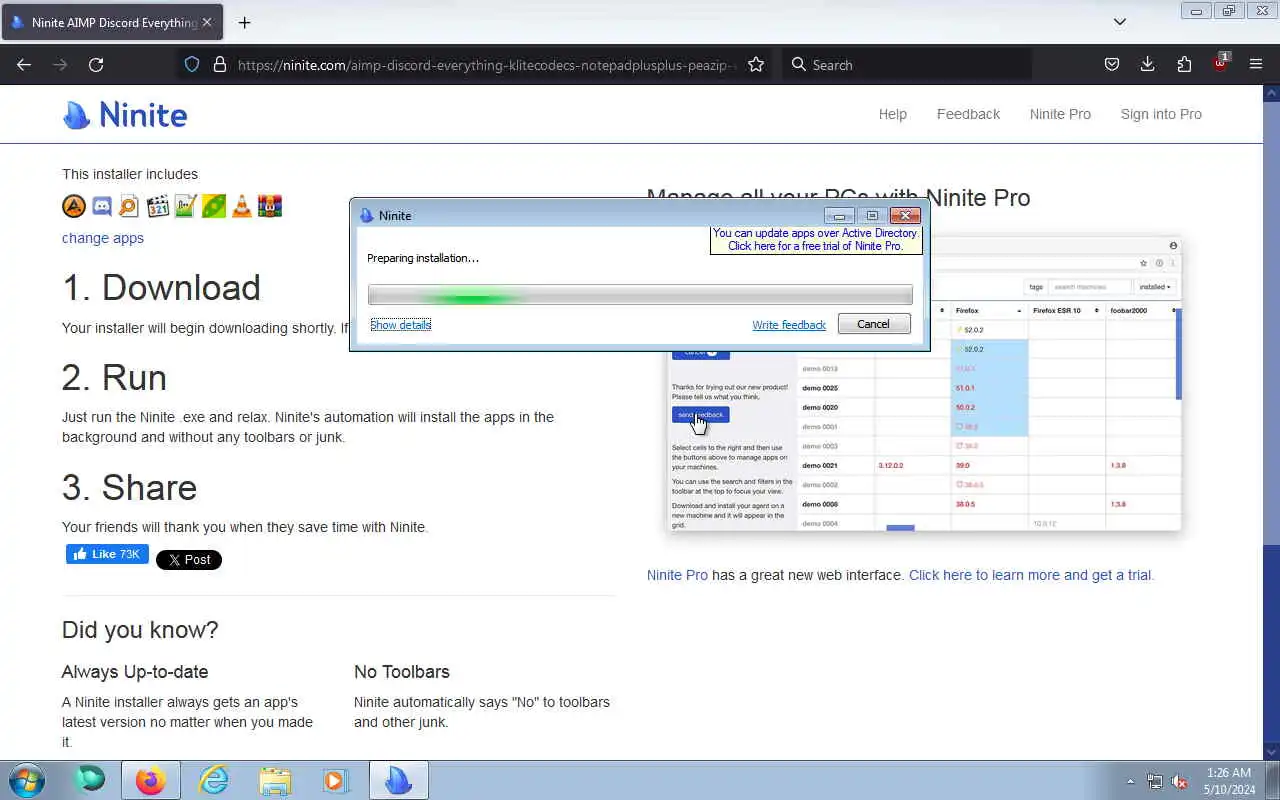1280x800 pixels.
Task: Click the network tray icon
Action: pyautogui.click(x=1155, y=781)
